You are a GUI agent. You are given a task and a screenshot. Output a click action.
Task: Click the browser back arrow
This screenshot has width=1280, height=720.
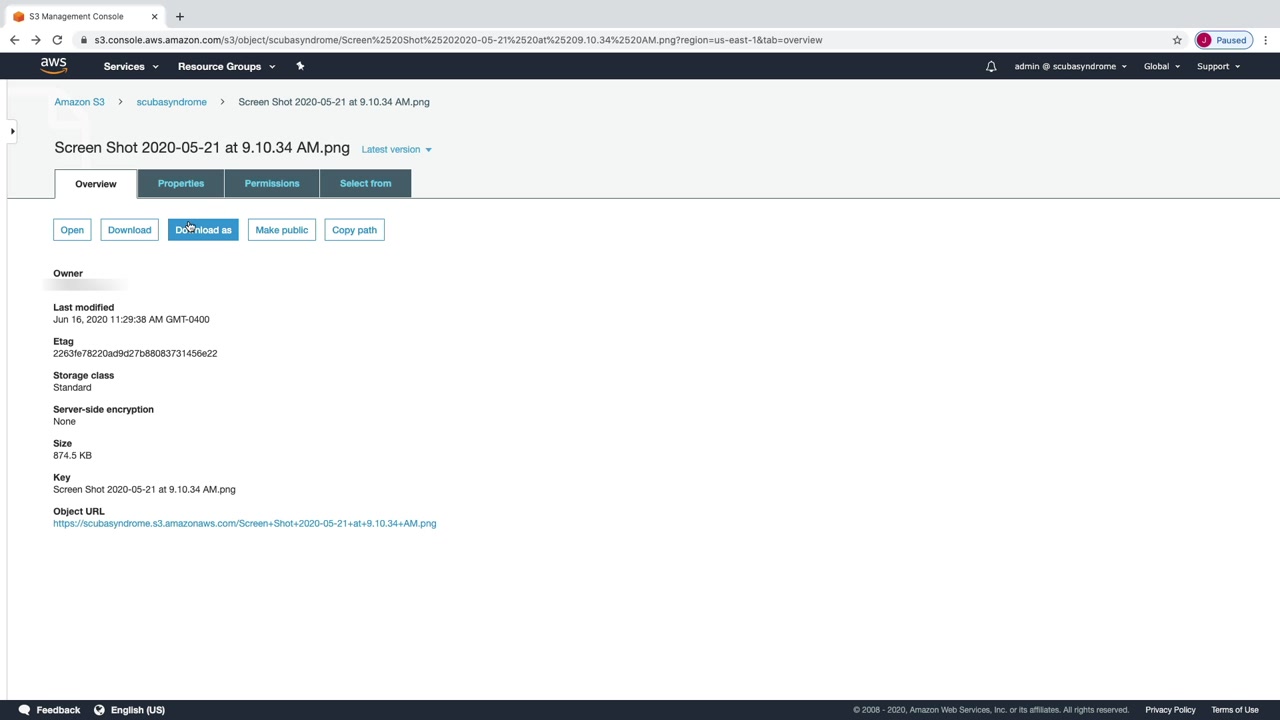coord(14,40)
